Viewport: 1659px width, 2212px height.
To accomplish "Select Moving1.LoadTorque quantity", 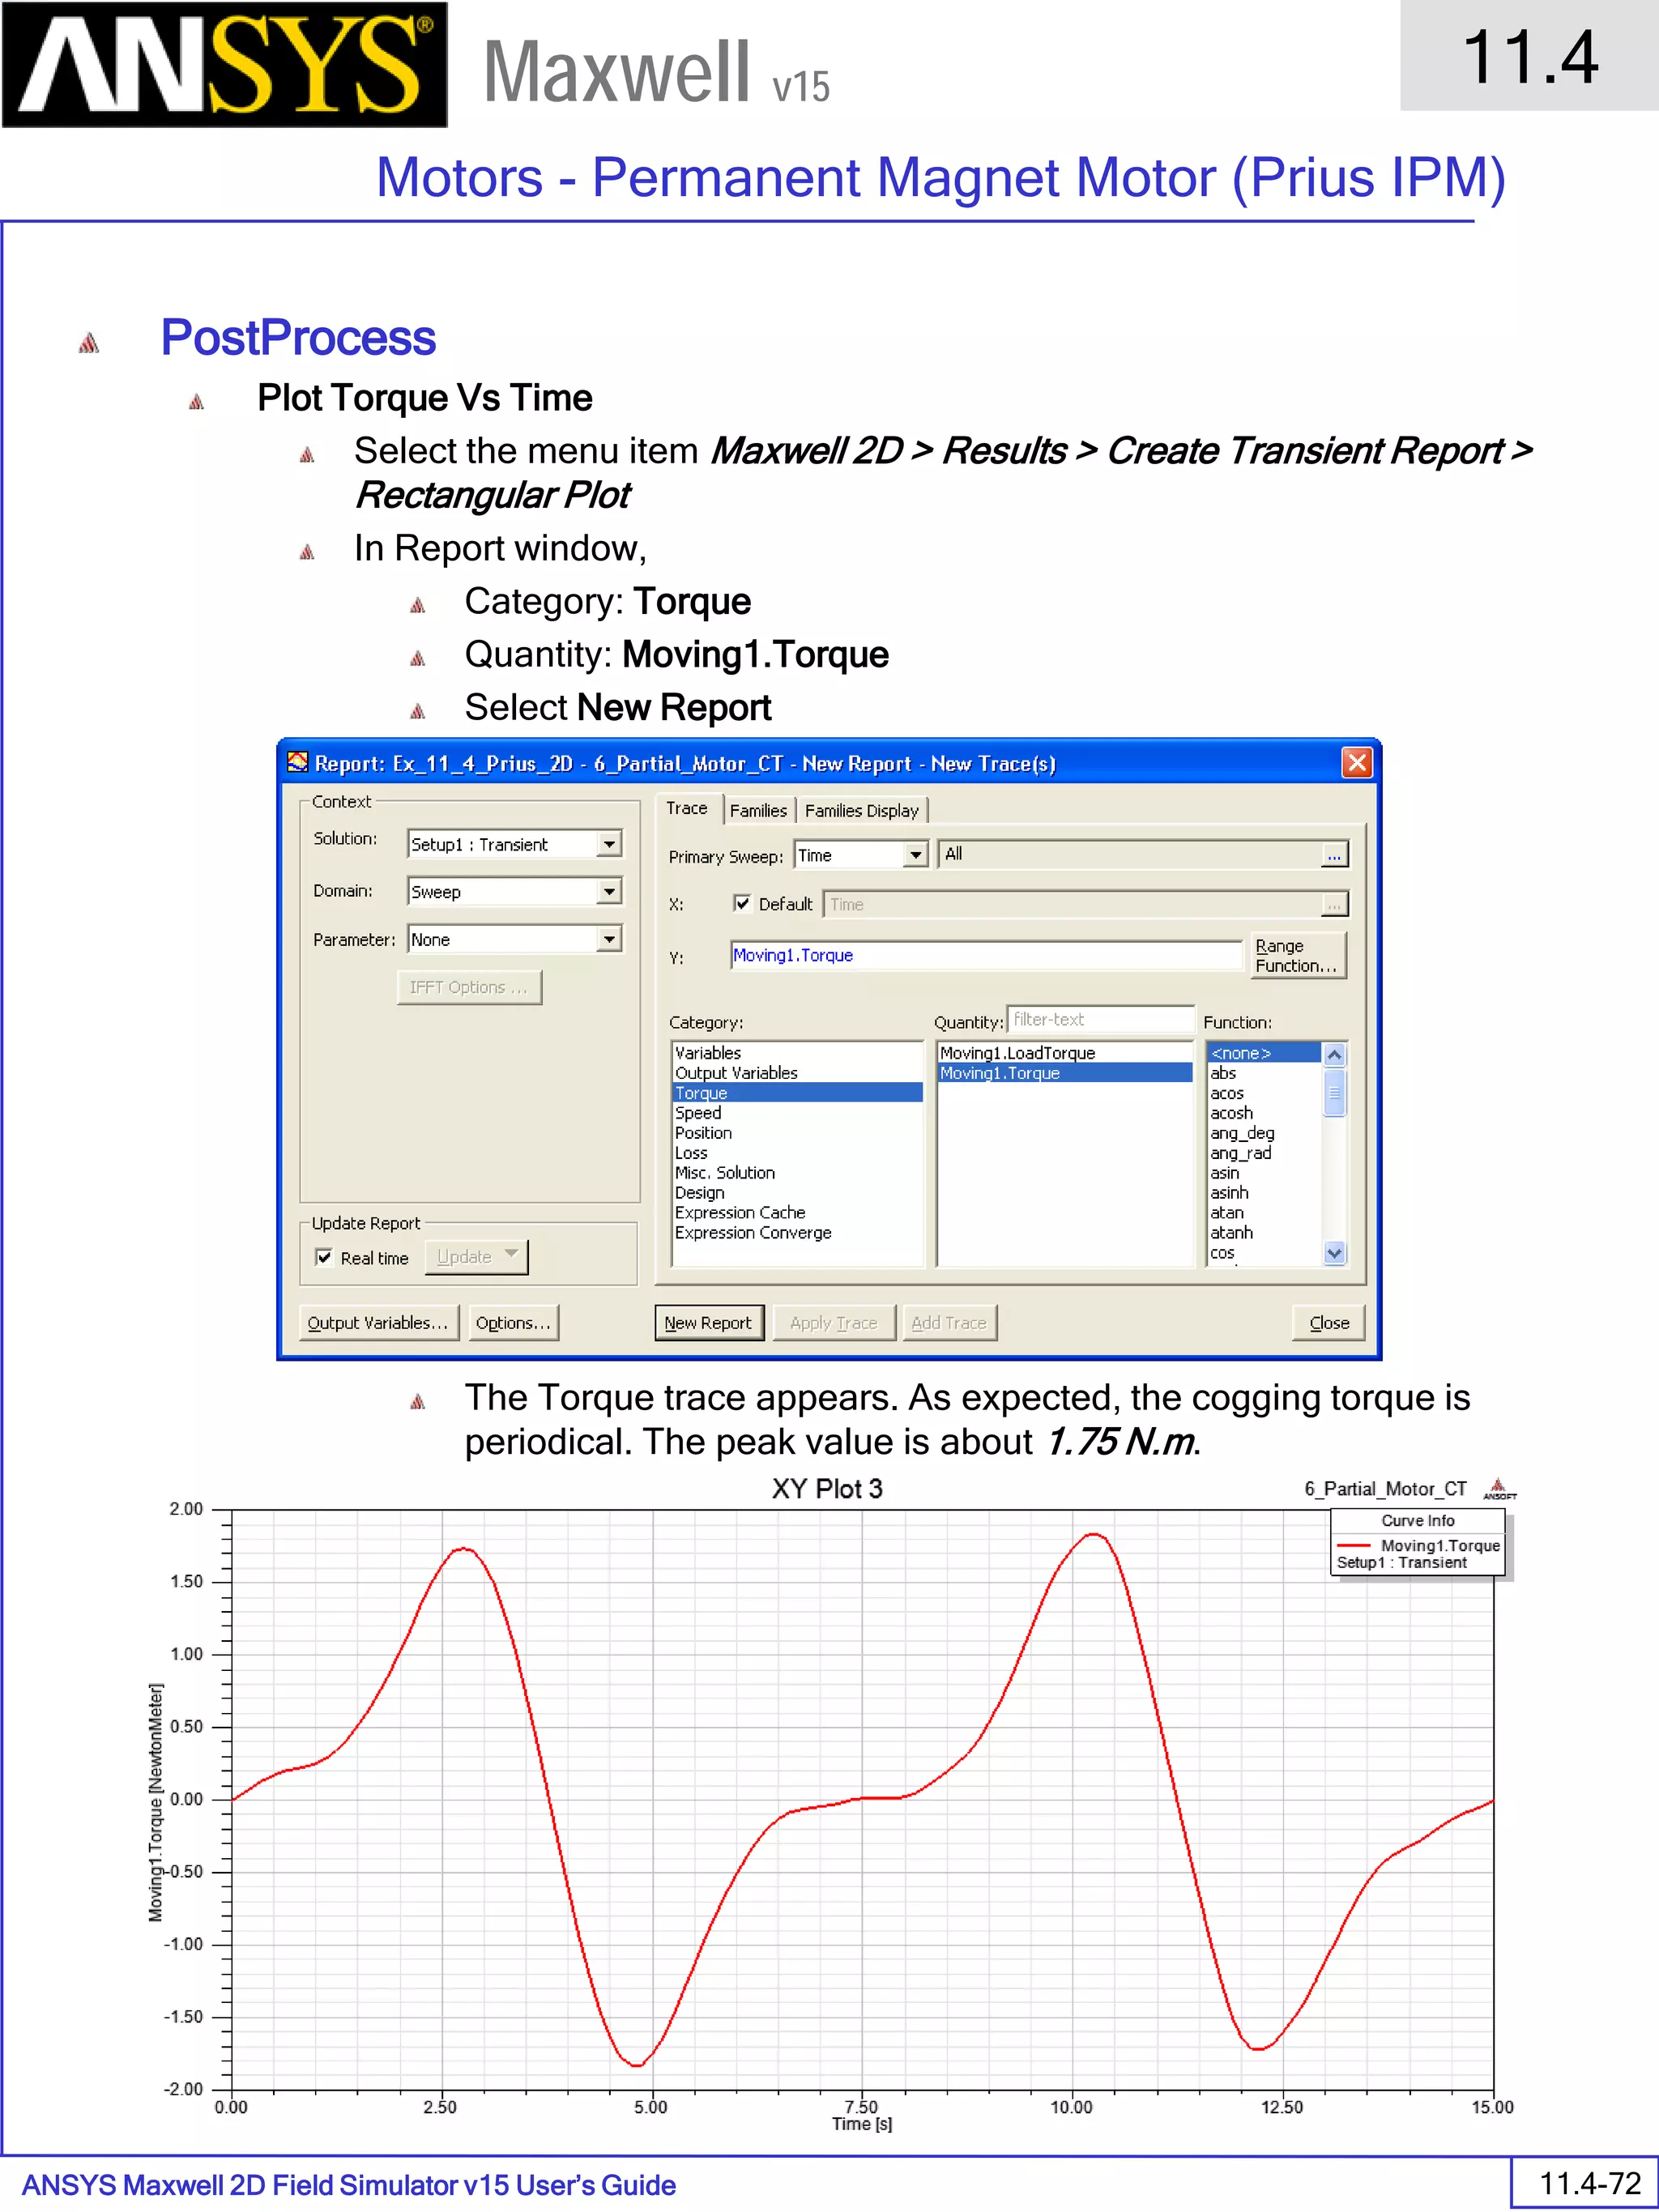I will (x=1065, y=1053).
